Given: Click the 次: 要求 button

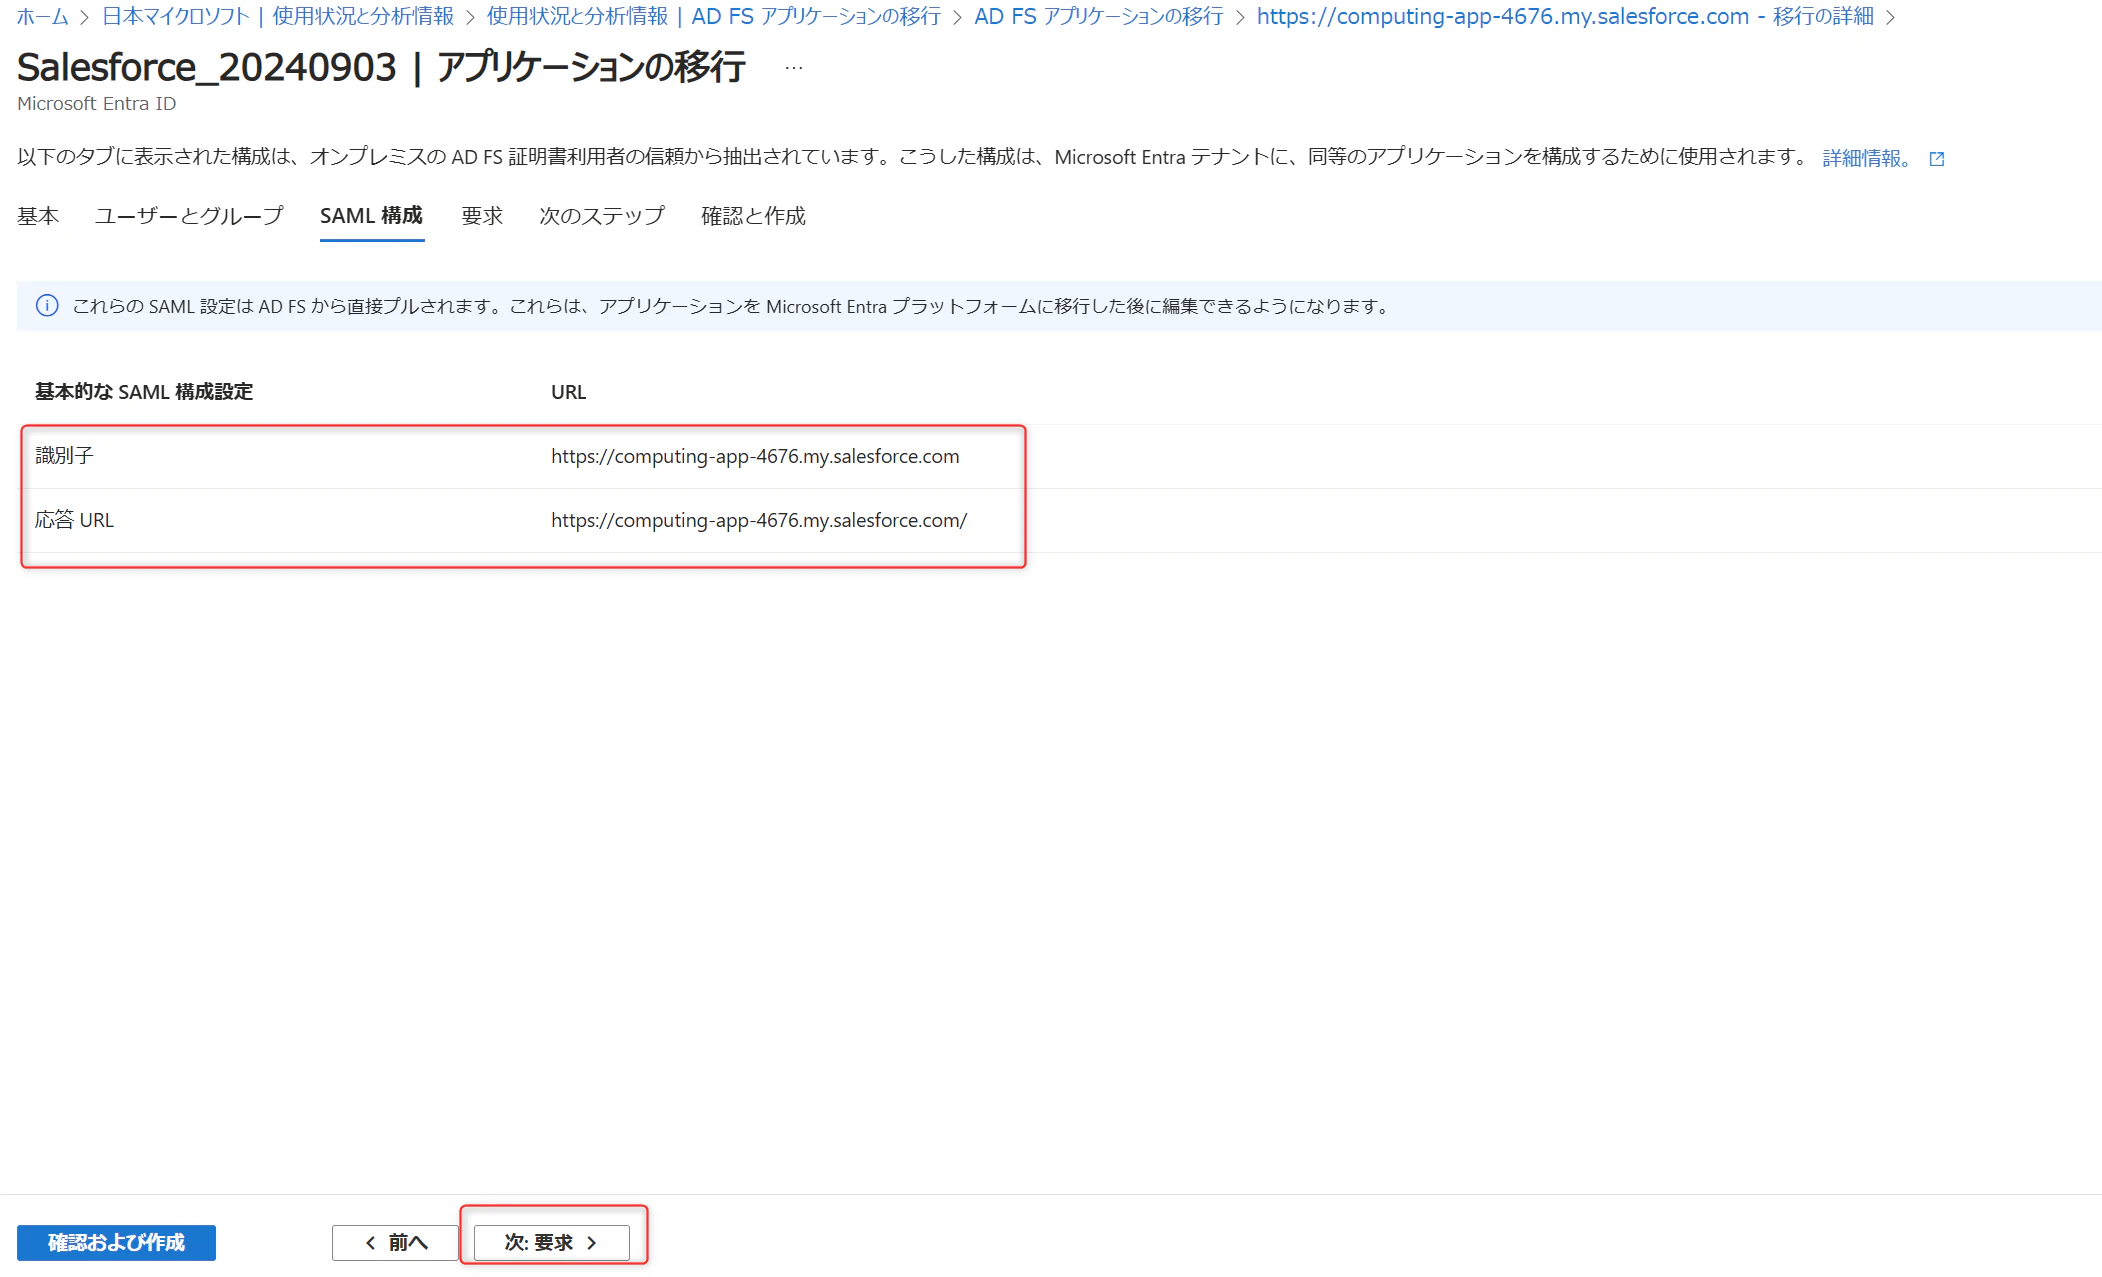Looking at the screenshot, I should 551,1242.
